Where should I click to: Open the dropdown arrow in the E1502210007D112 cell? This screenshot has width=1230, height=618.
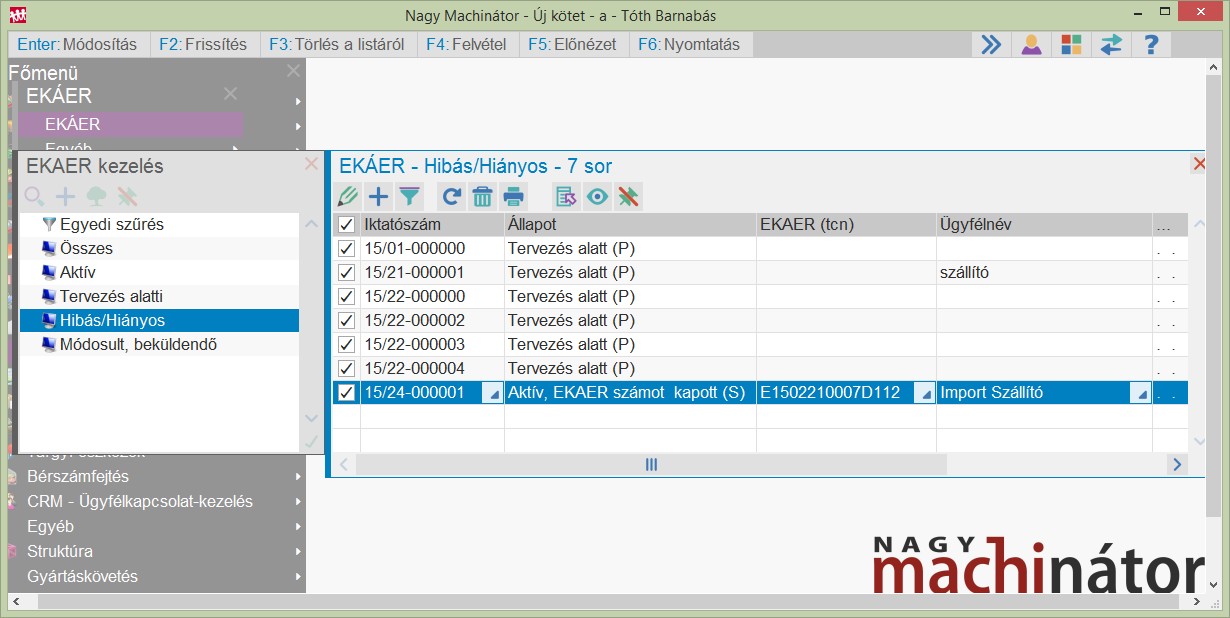pyautogui.click(x=925, y=394)
